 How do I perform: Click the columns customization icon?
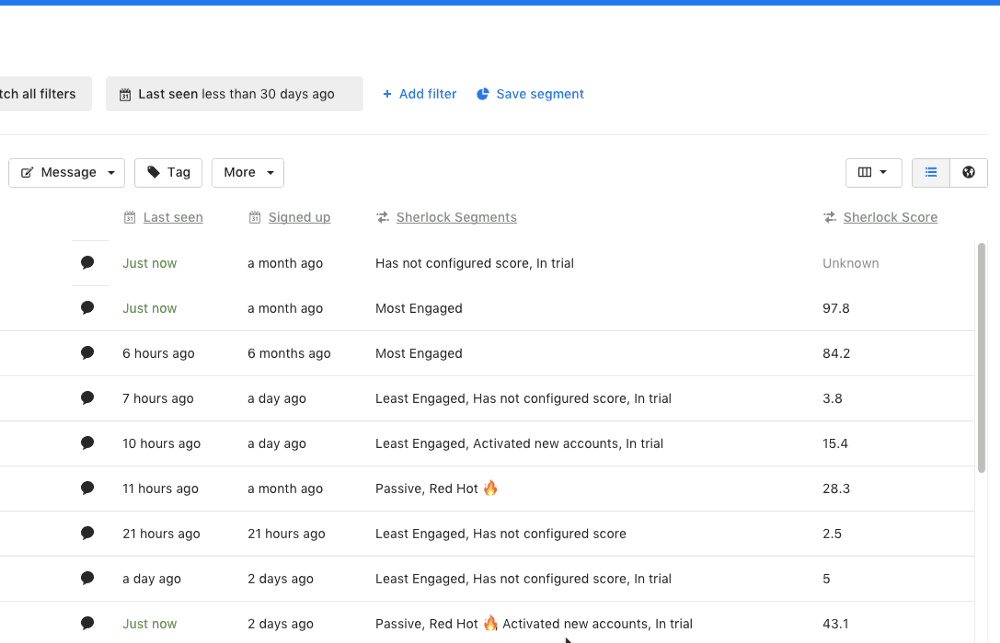coord(867,172)
